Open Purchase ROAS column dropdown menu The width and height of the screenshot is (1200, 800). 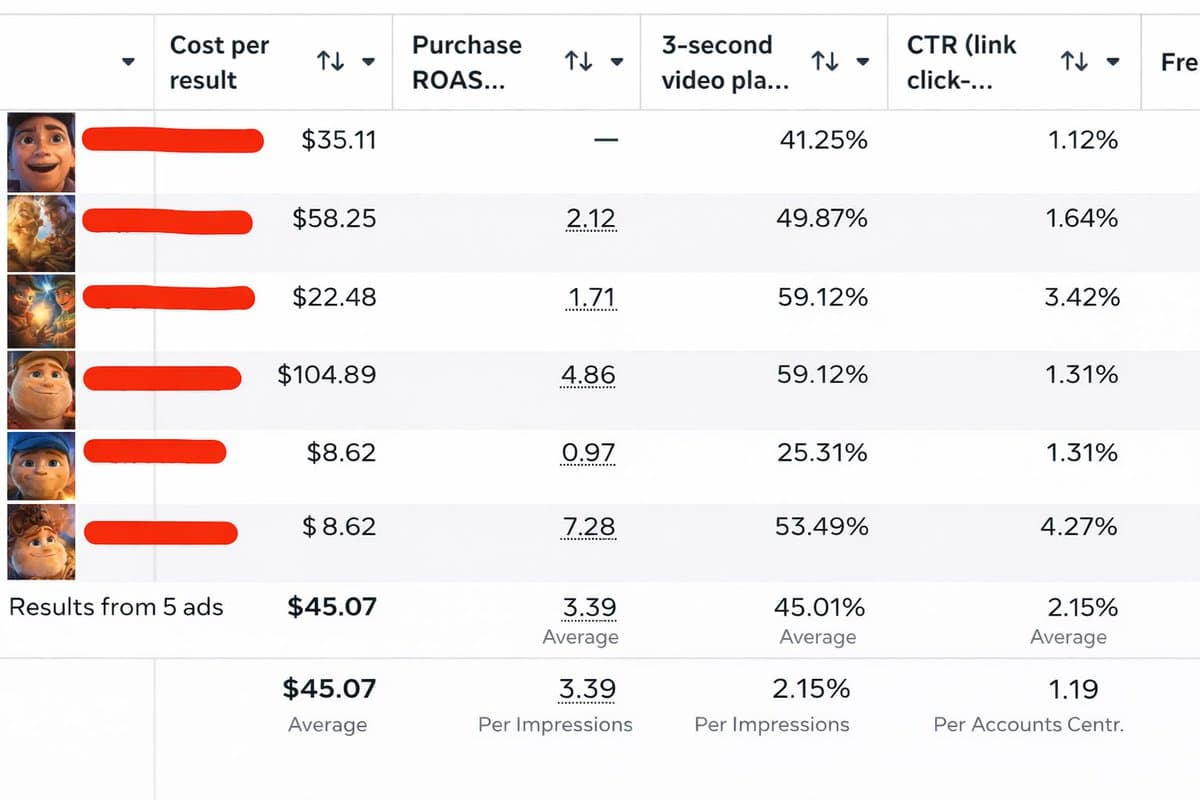pos(617,62)
